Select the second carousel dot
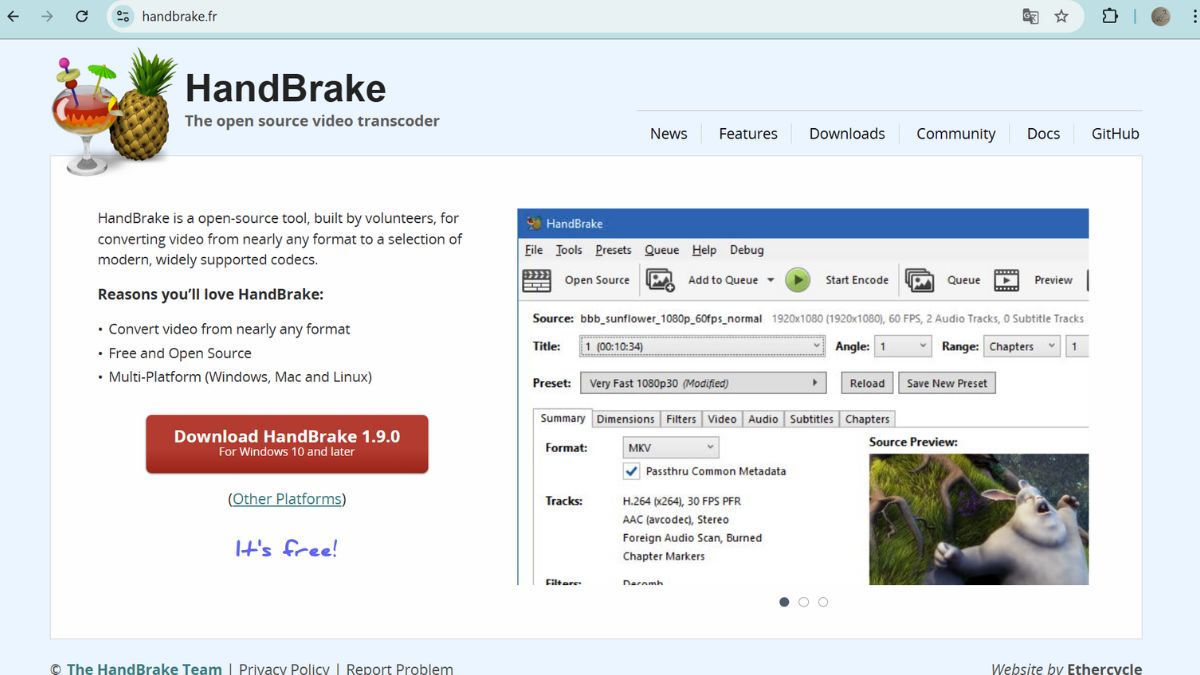 click(x=804, y=602)
